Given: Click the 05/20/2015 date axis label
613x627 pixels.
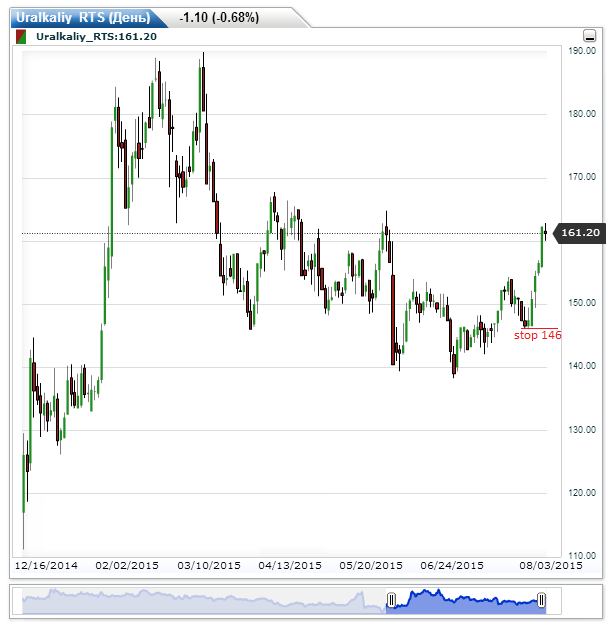Looking at the screenshot, I should point(371,566).
